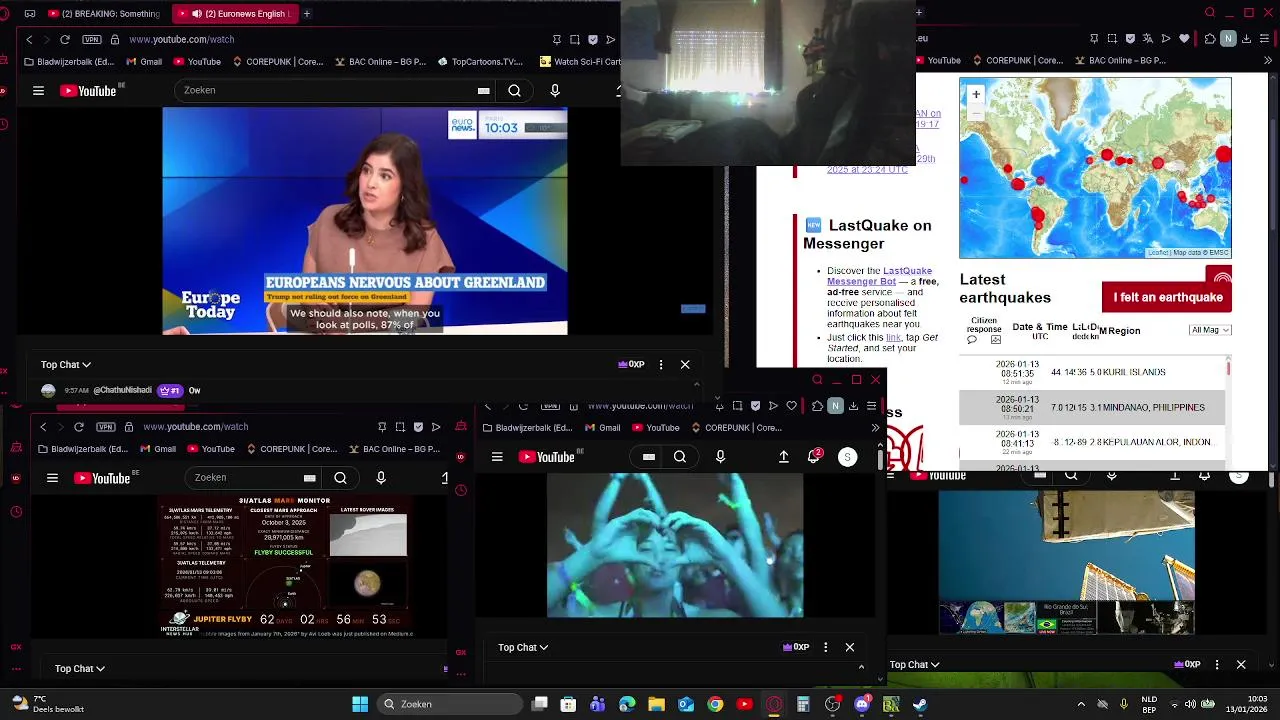The height and width of the screenshot is (720, 1280).
Task: Expand the Top Chat dropdown in the Euronews window
Action: click(x=66, y=365)
